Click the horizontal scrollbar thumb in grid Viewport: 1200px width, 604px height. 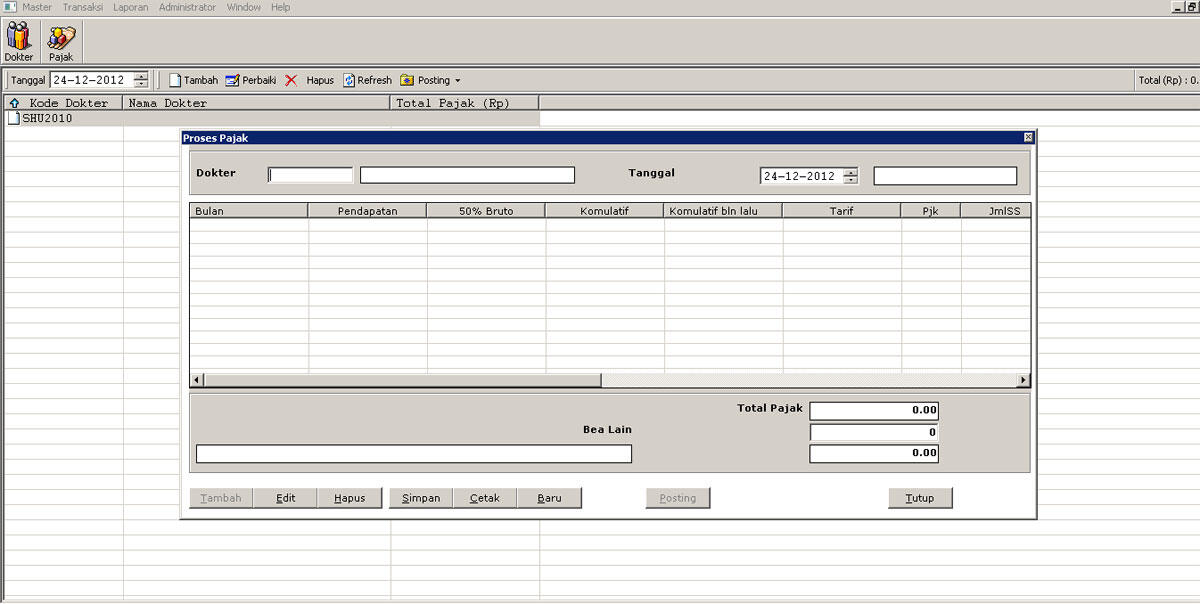[x=402, y=380]
